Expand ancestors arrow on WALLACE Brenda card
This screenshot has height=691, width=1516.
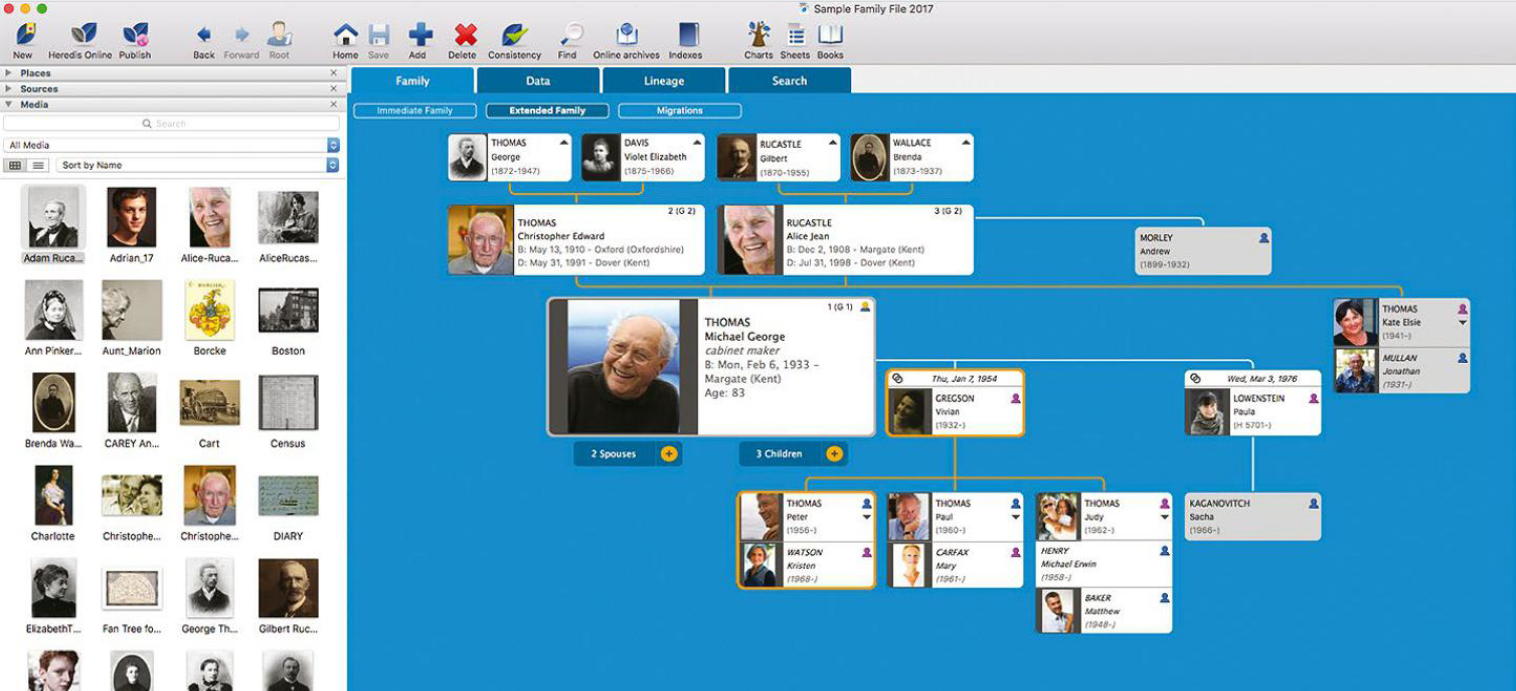click(965, 143)
